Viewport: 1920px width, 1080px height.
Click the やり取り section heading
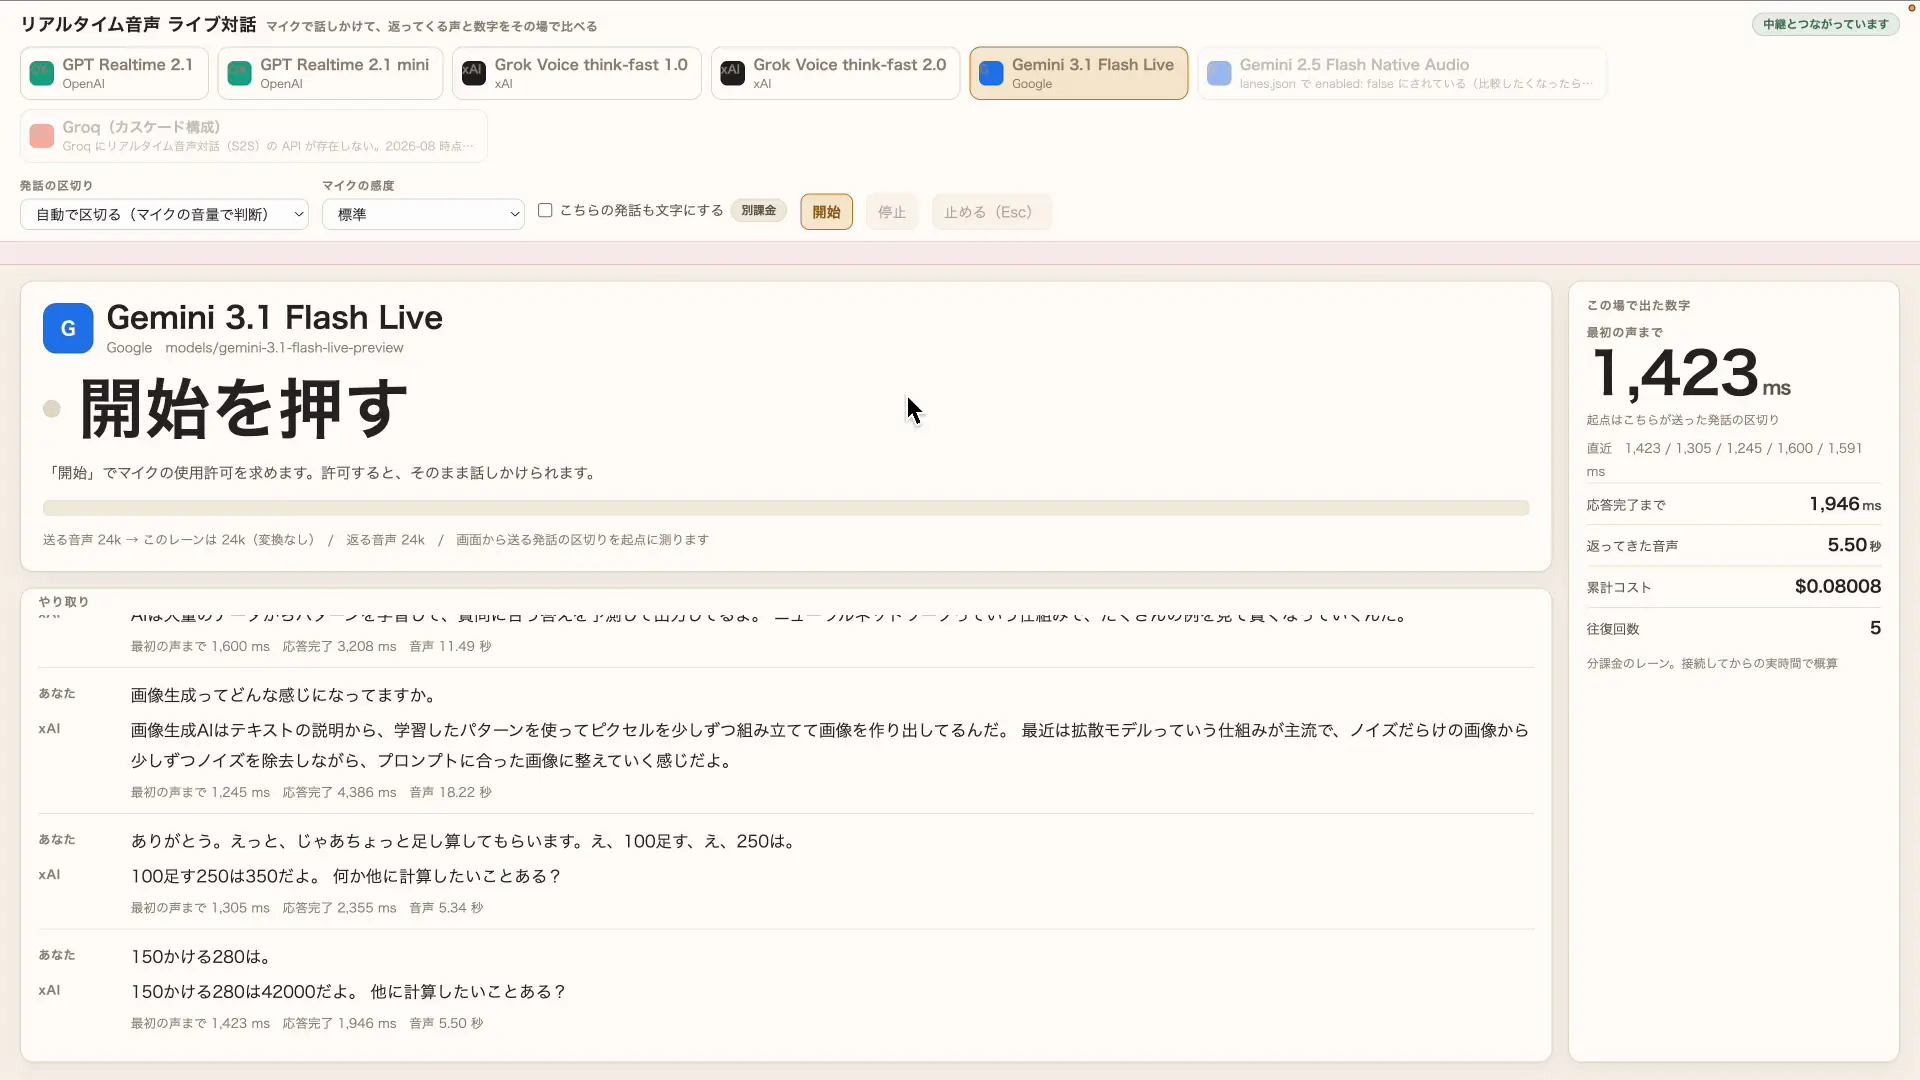64,602
